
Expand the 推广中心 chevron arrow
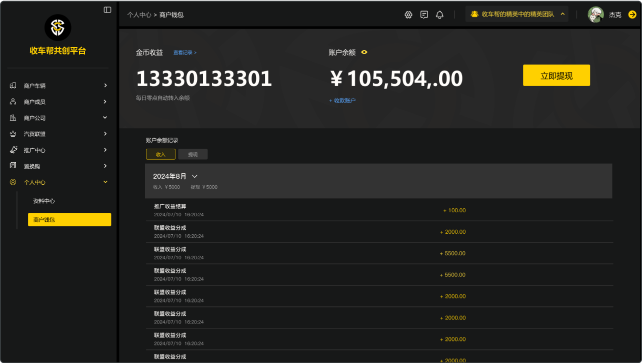[105, 150]
